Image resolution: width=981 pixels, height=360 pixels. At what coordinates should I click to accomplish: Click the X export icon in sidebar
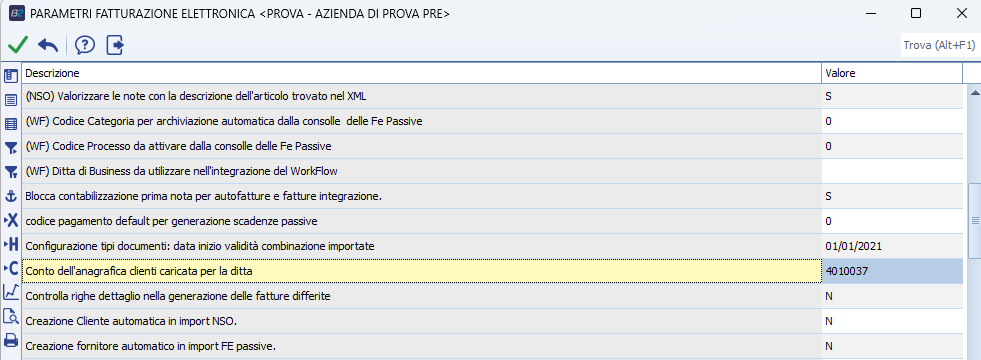point(11,220)
